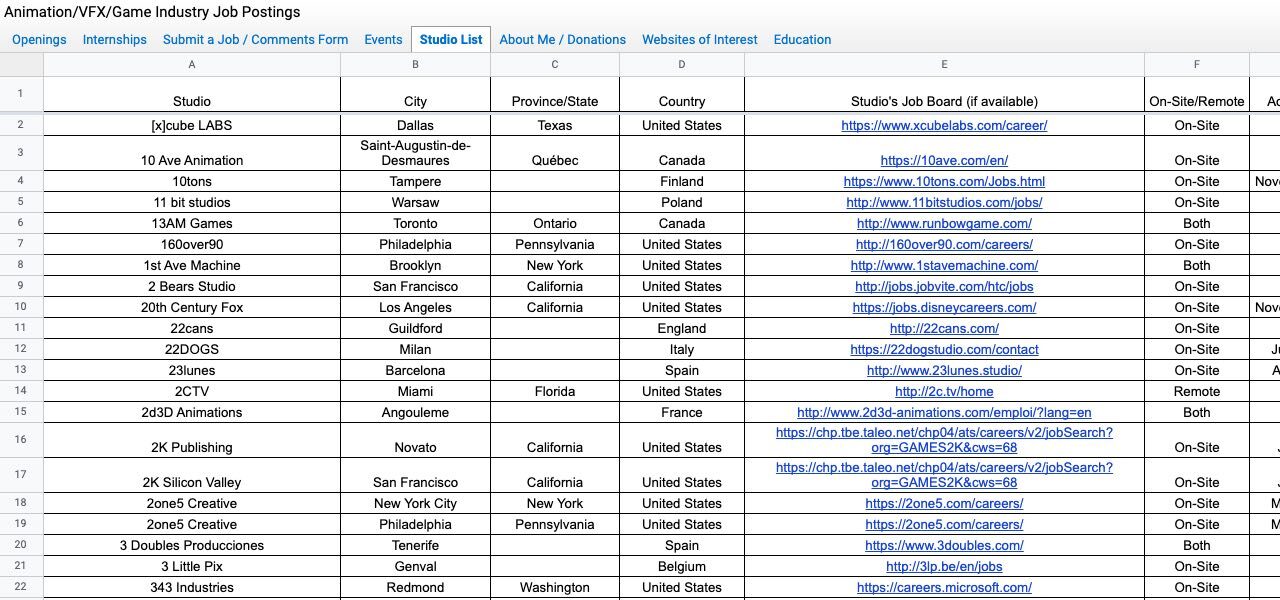Switch to the Openings tab
The height and width of the screenshot is (600, 1280).
(x=39, y=40)
